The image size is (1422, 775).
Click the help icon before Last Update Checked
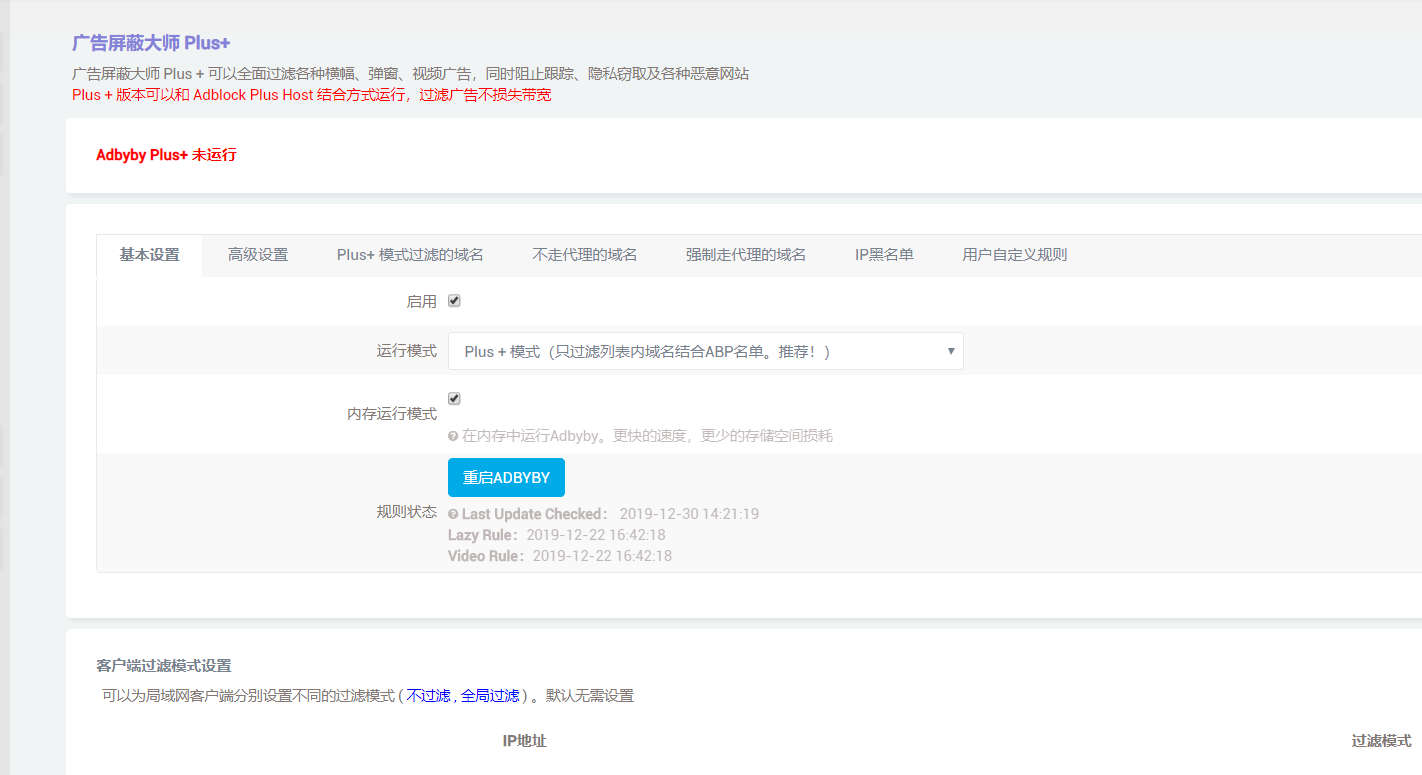(453, 512)
